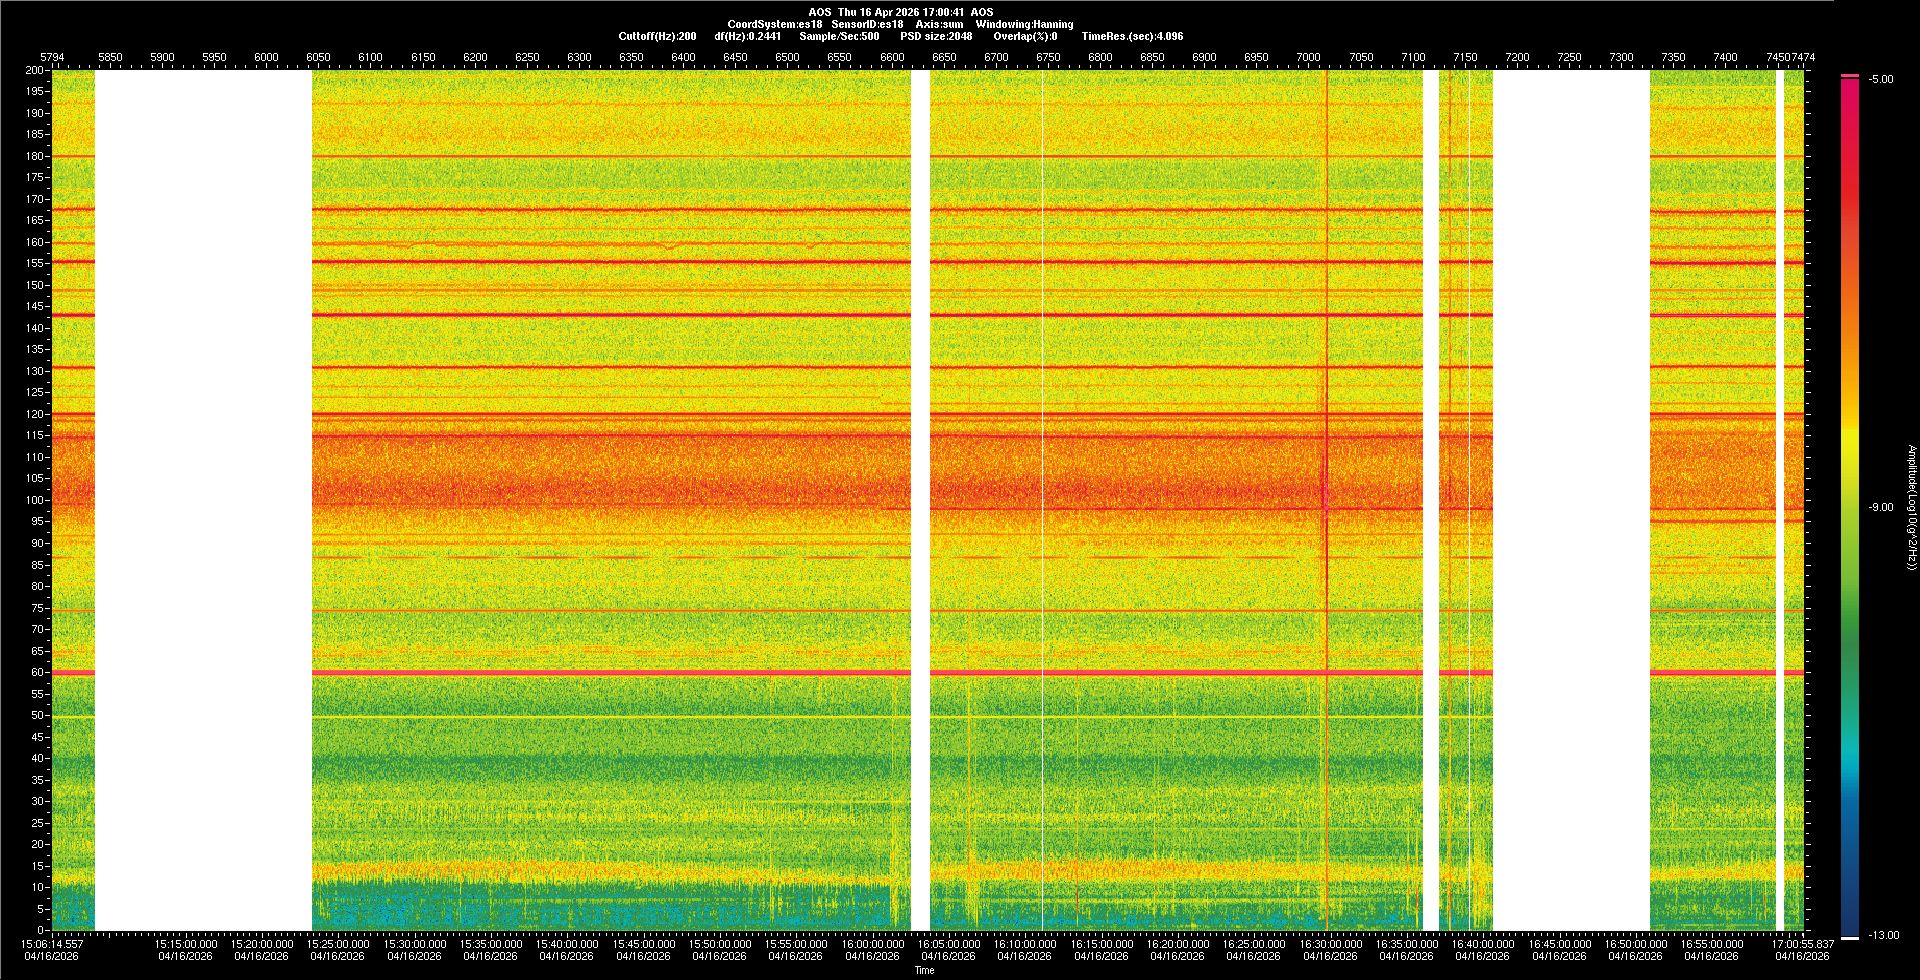Click the 16:30:00.000 time axis label
Image resolution: width=1920 pixels, height=980 pixels.
pos(1330,944)
